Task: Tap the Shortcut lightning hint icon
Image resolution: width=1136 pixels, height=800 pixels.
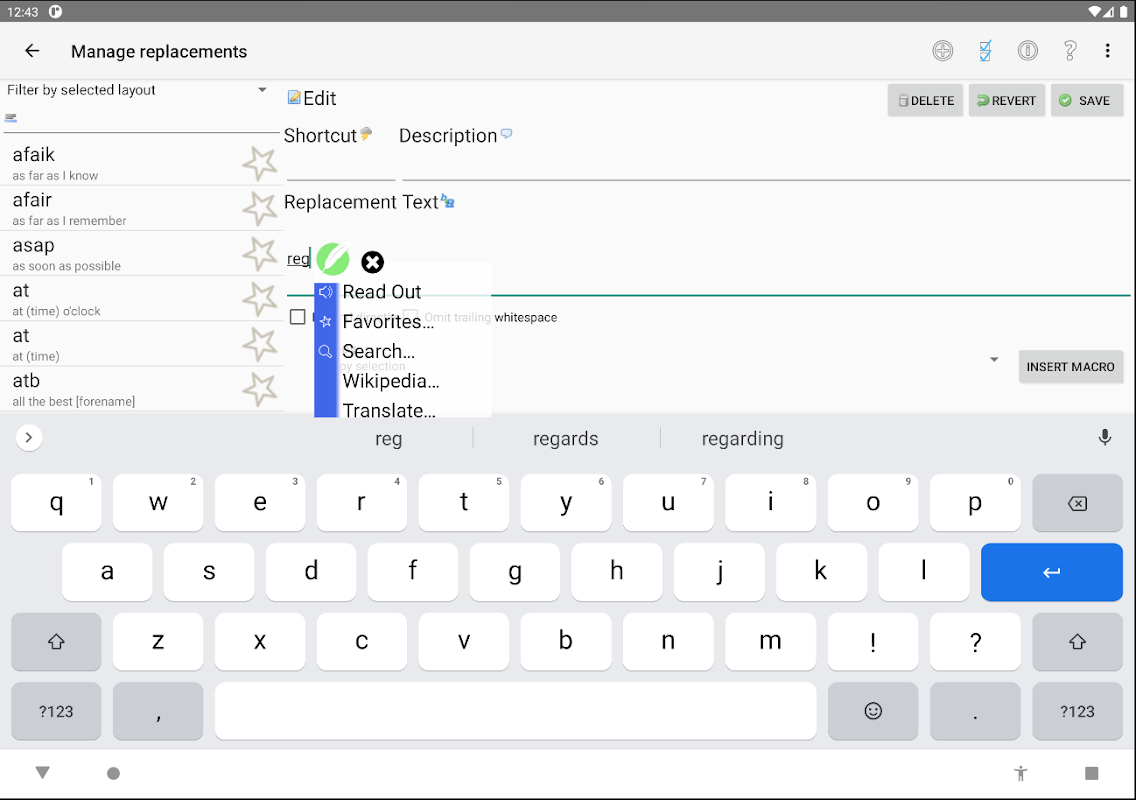Action: click(x=366, y=133)
